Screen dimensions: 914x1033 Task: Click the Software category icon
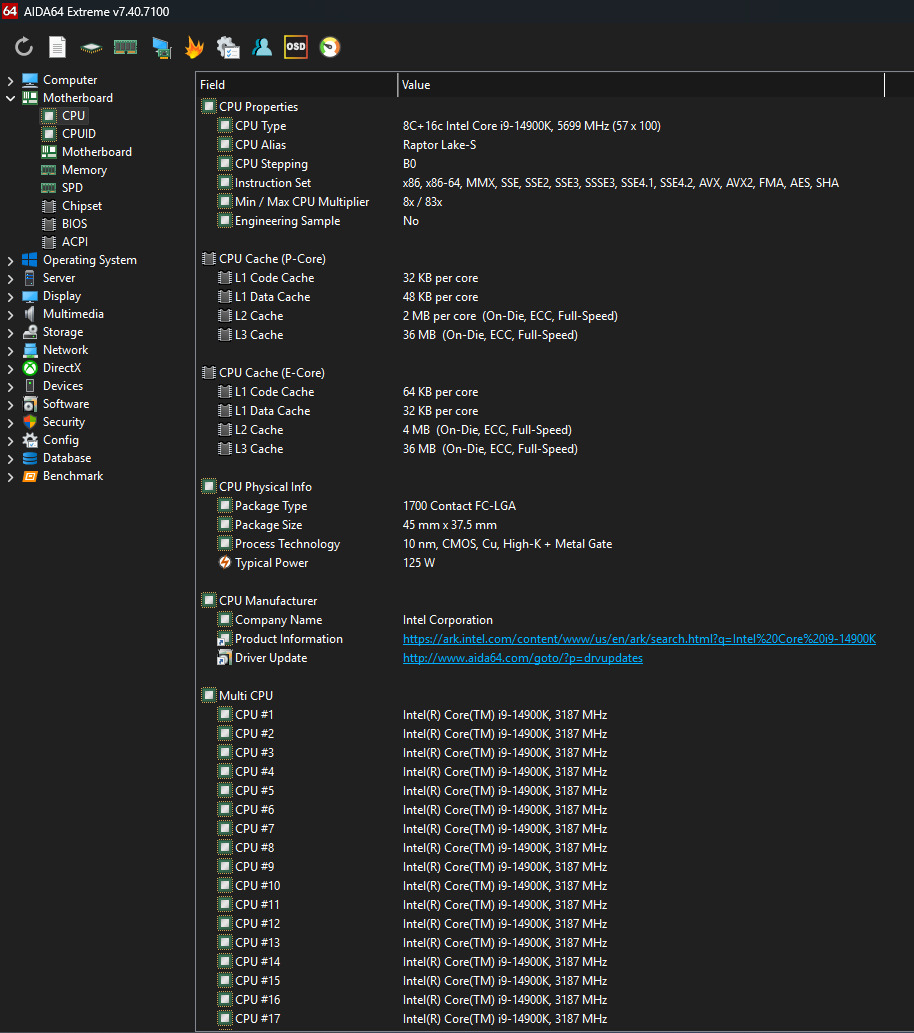[30, 404]
